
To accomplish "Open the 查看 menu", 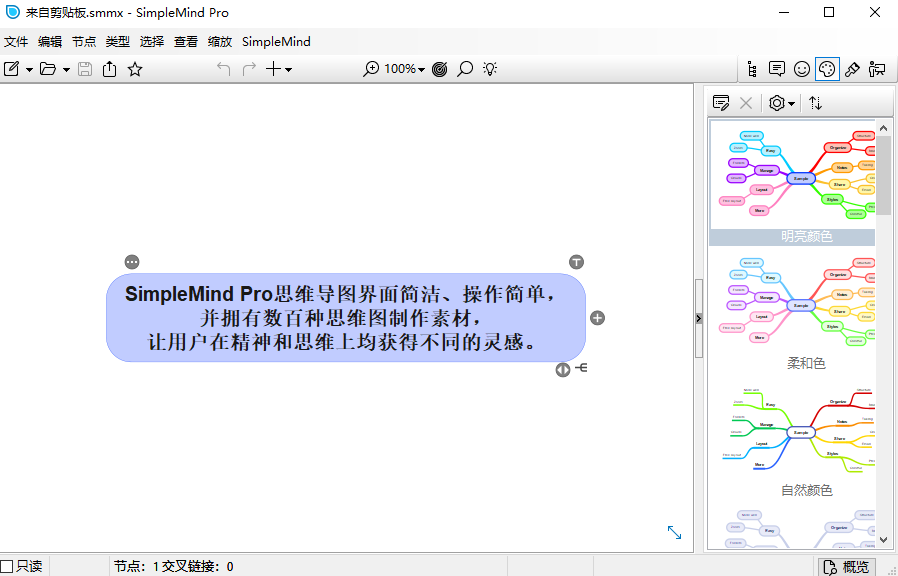I will (186, 42).
